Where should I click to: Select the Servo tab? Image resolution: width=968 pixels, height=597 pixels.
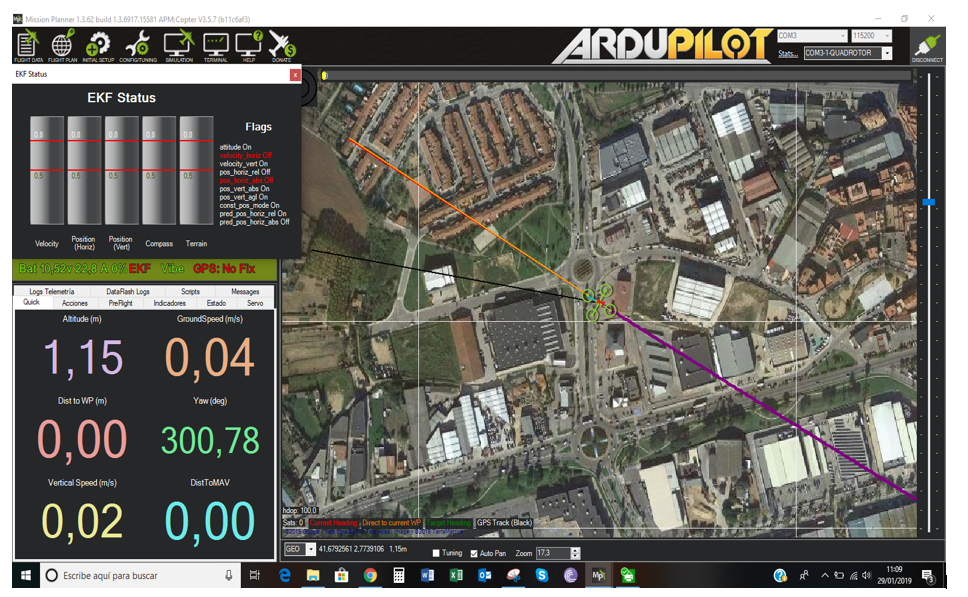coord(255,303)
